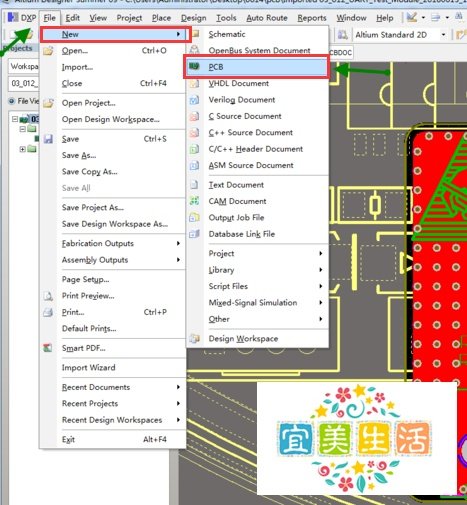The height and width of the screenshot is (505, 467).
Task: Click Open... in File menu
Action: (x=112, y=51)
